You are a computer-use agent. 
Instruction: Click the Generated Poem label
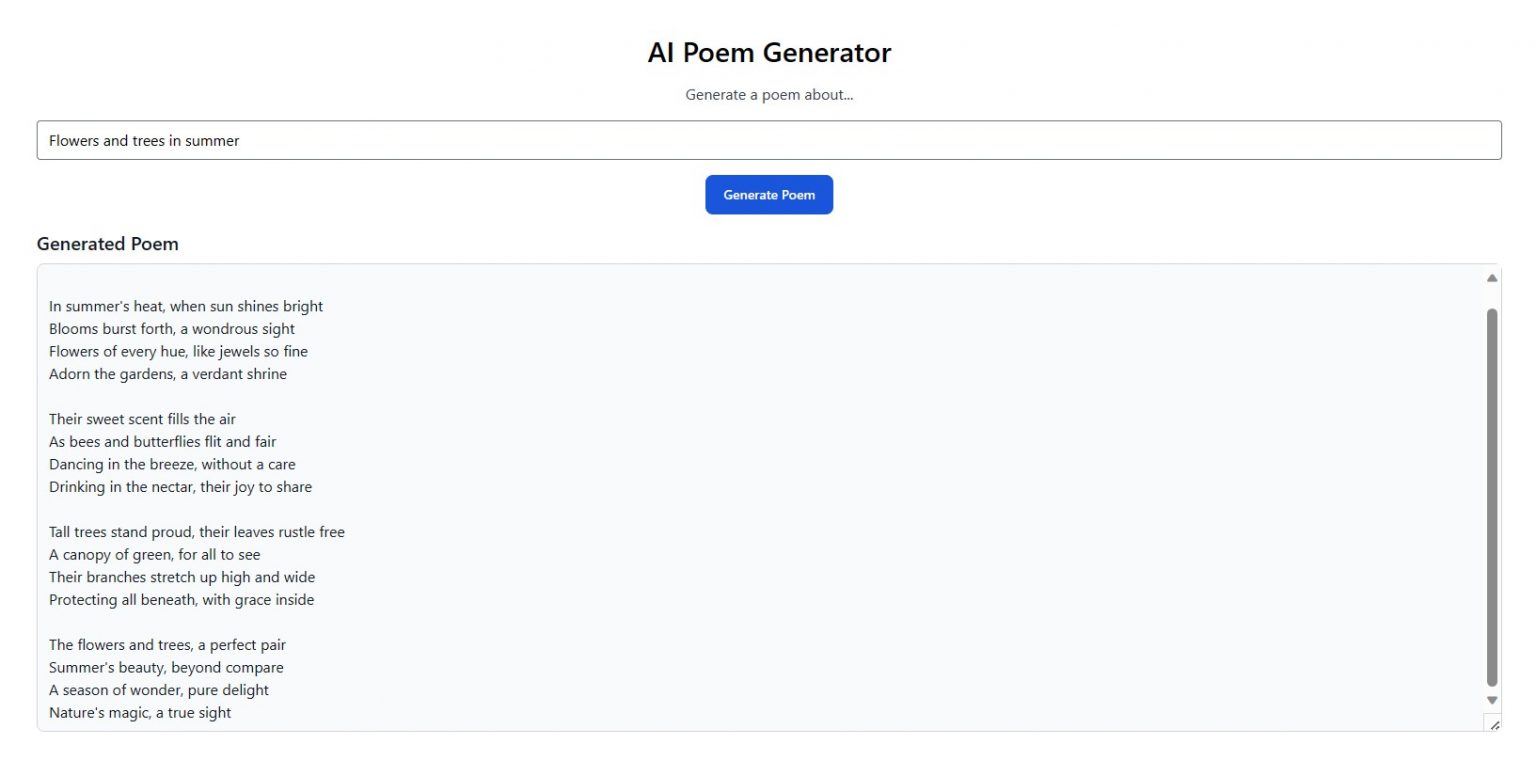107,243
